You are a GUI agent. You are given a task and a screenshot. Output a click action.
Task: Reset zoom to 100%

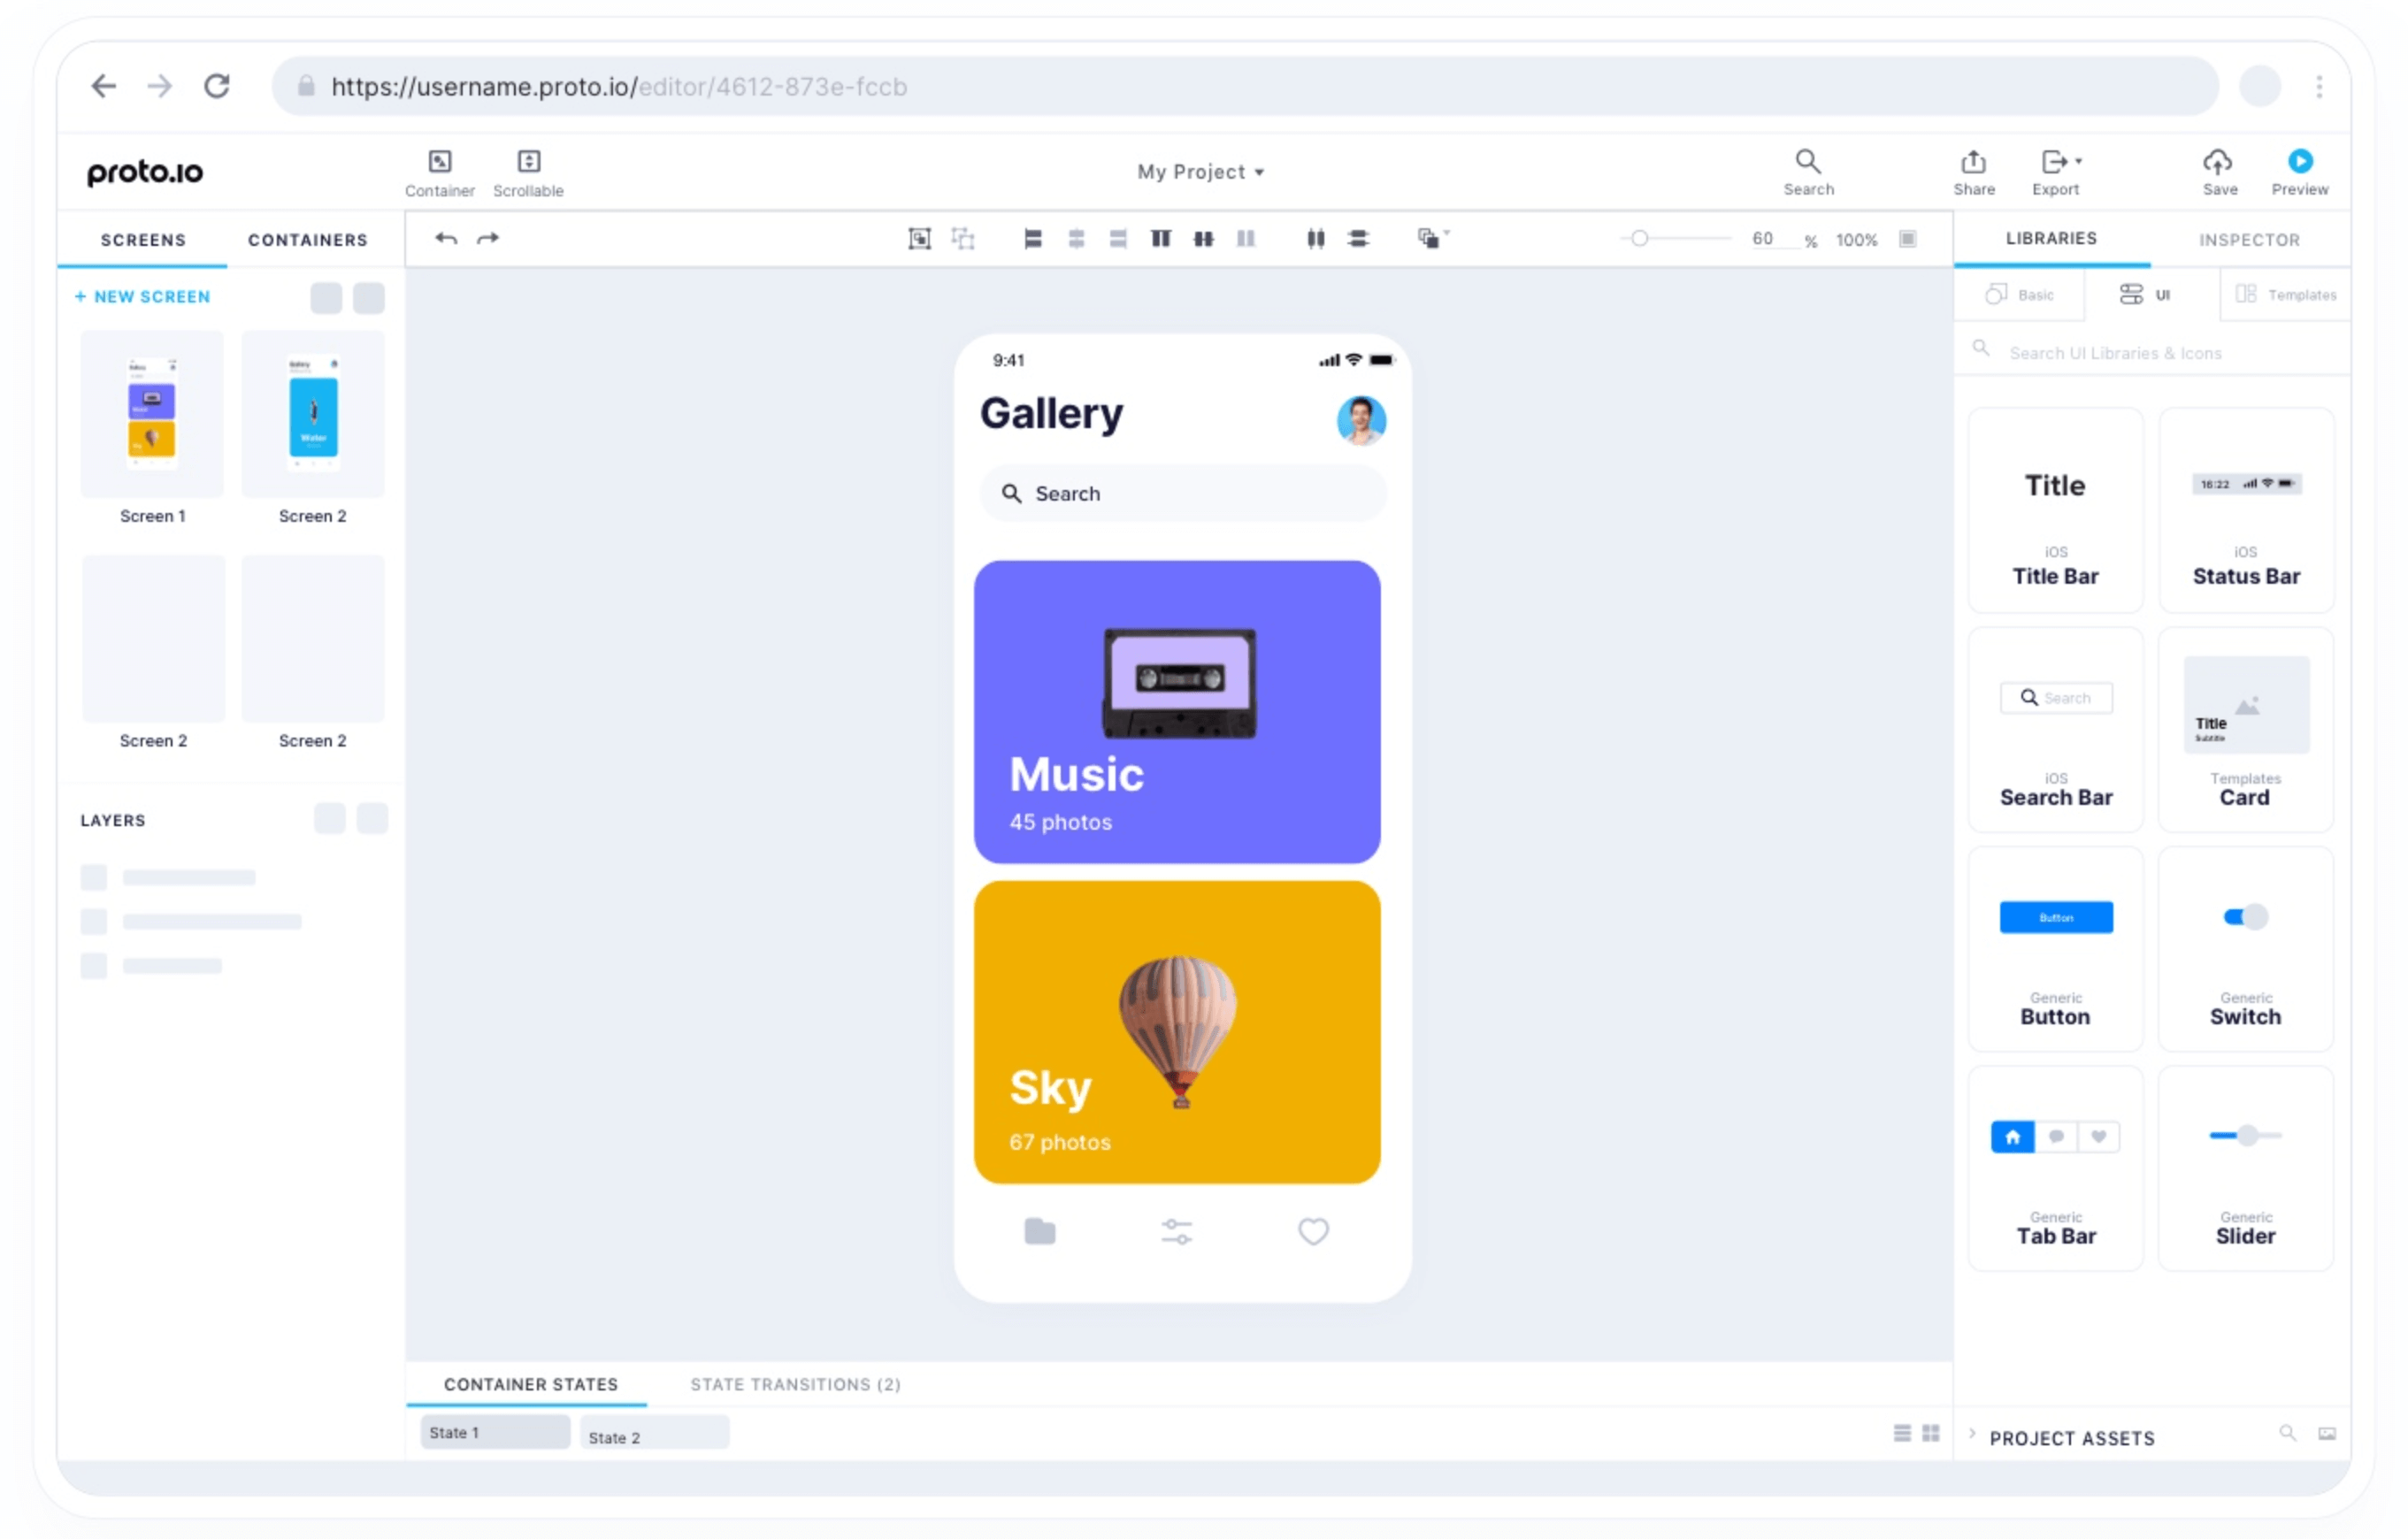click(1856, 240)
